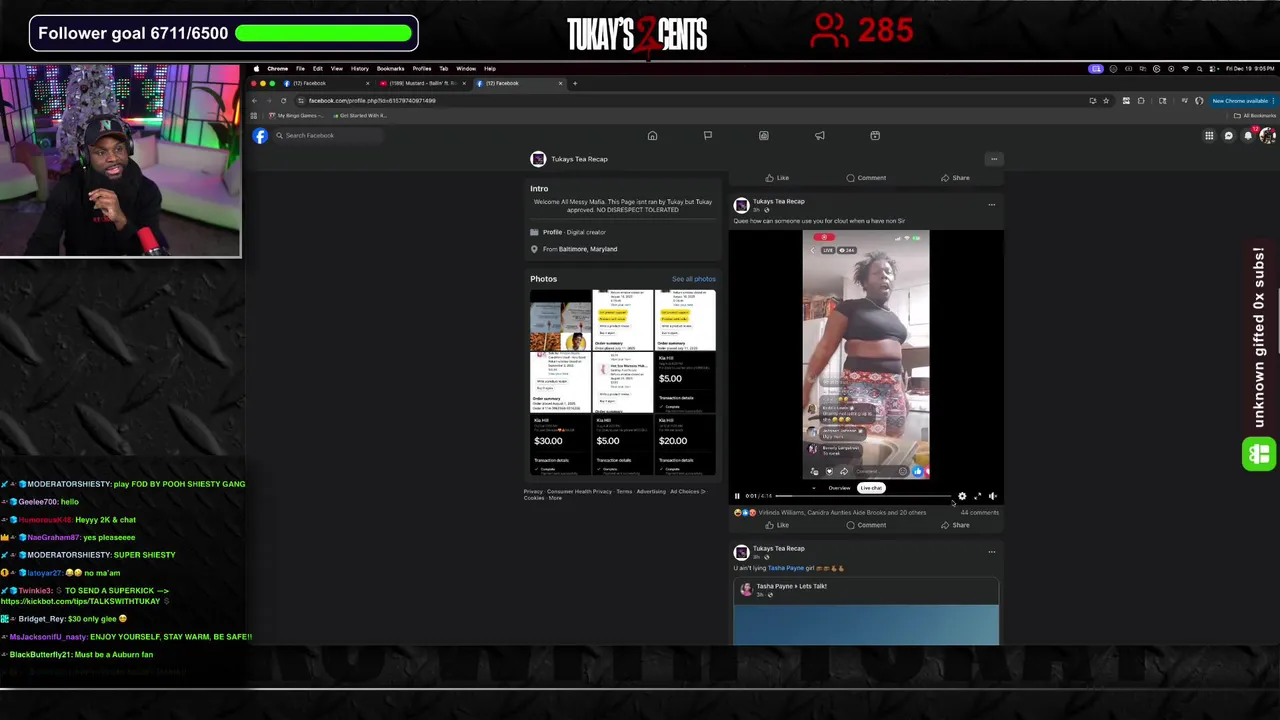The height and width of the screenshot is (720, 1280).
Task: Mute the video volume icon
Action: pyautogui.click(x=993, y=496)
